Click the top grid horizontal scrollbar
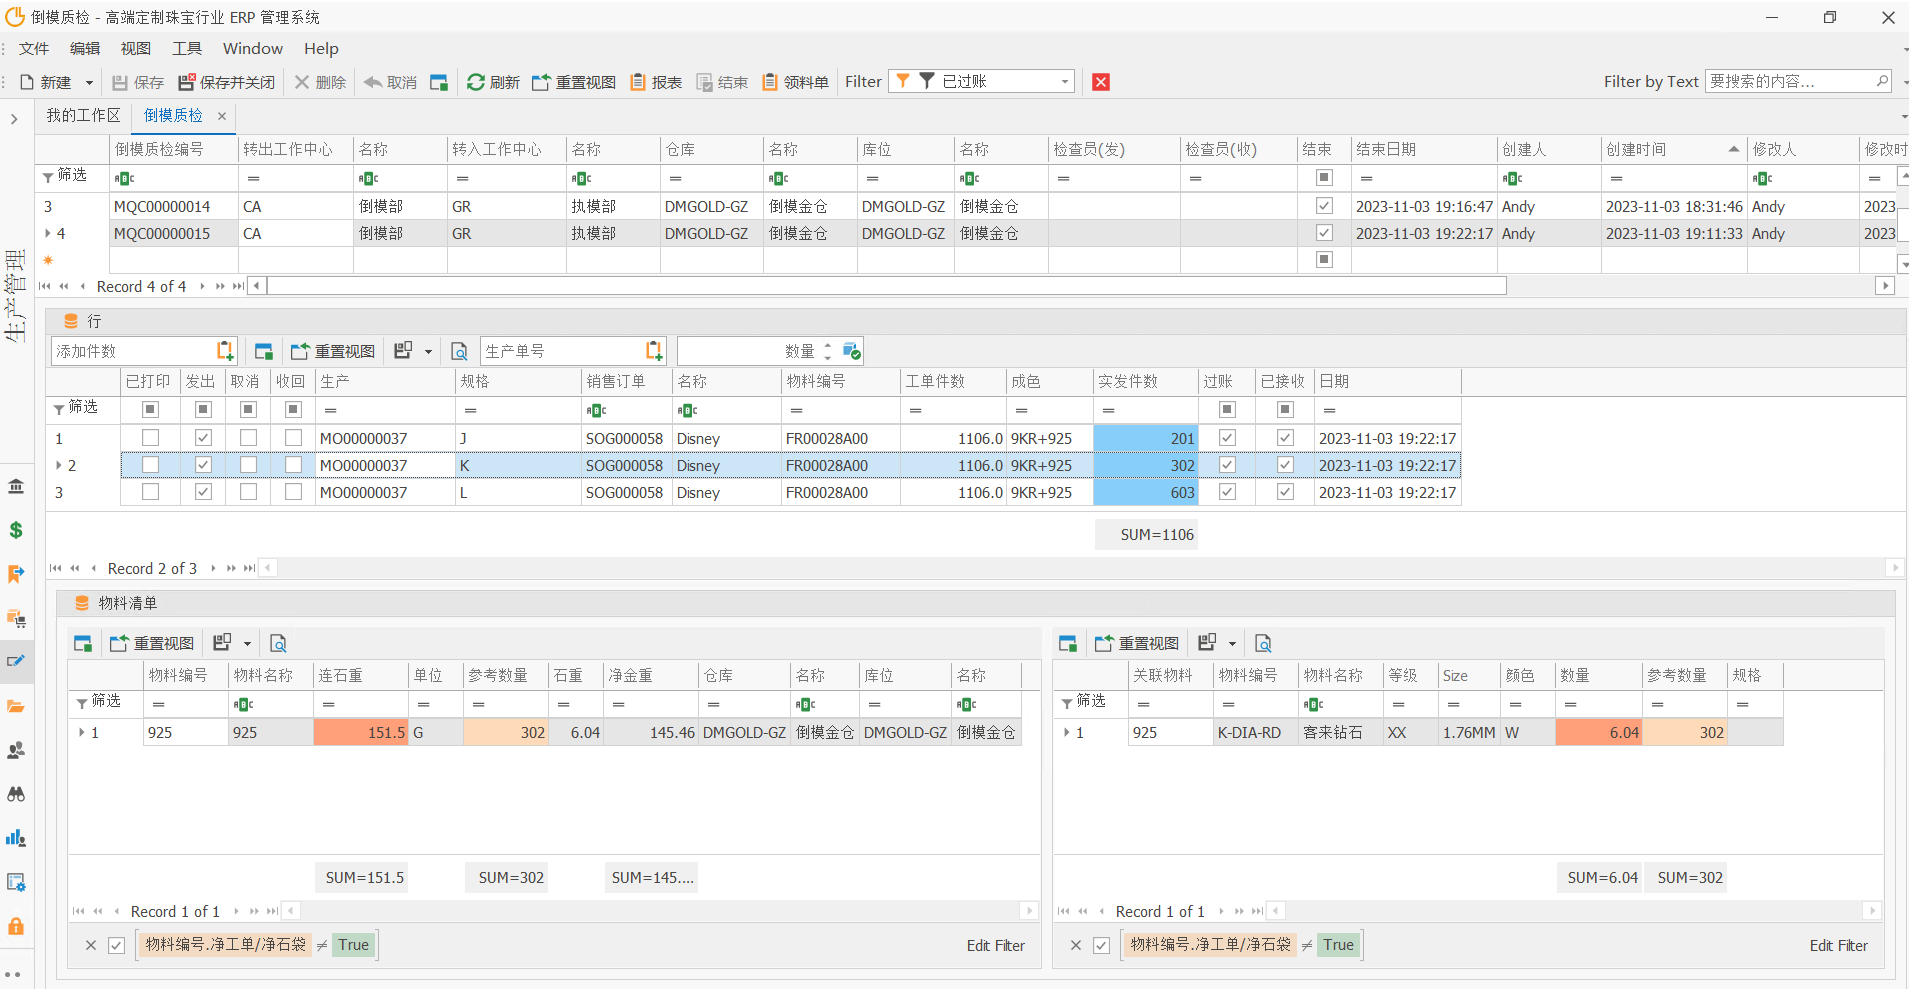Image resolution: width=1909 pixels, height=989 pixels. 886,286
